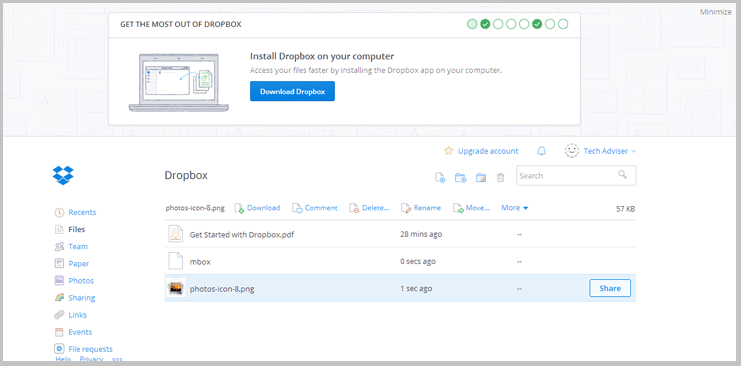741x366 pixels.
Task: Open Get Started with Dropbox.pdf
Action: pyautogui.click(x=242, y=235)
